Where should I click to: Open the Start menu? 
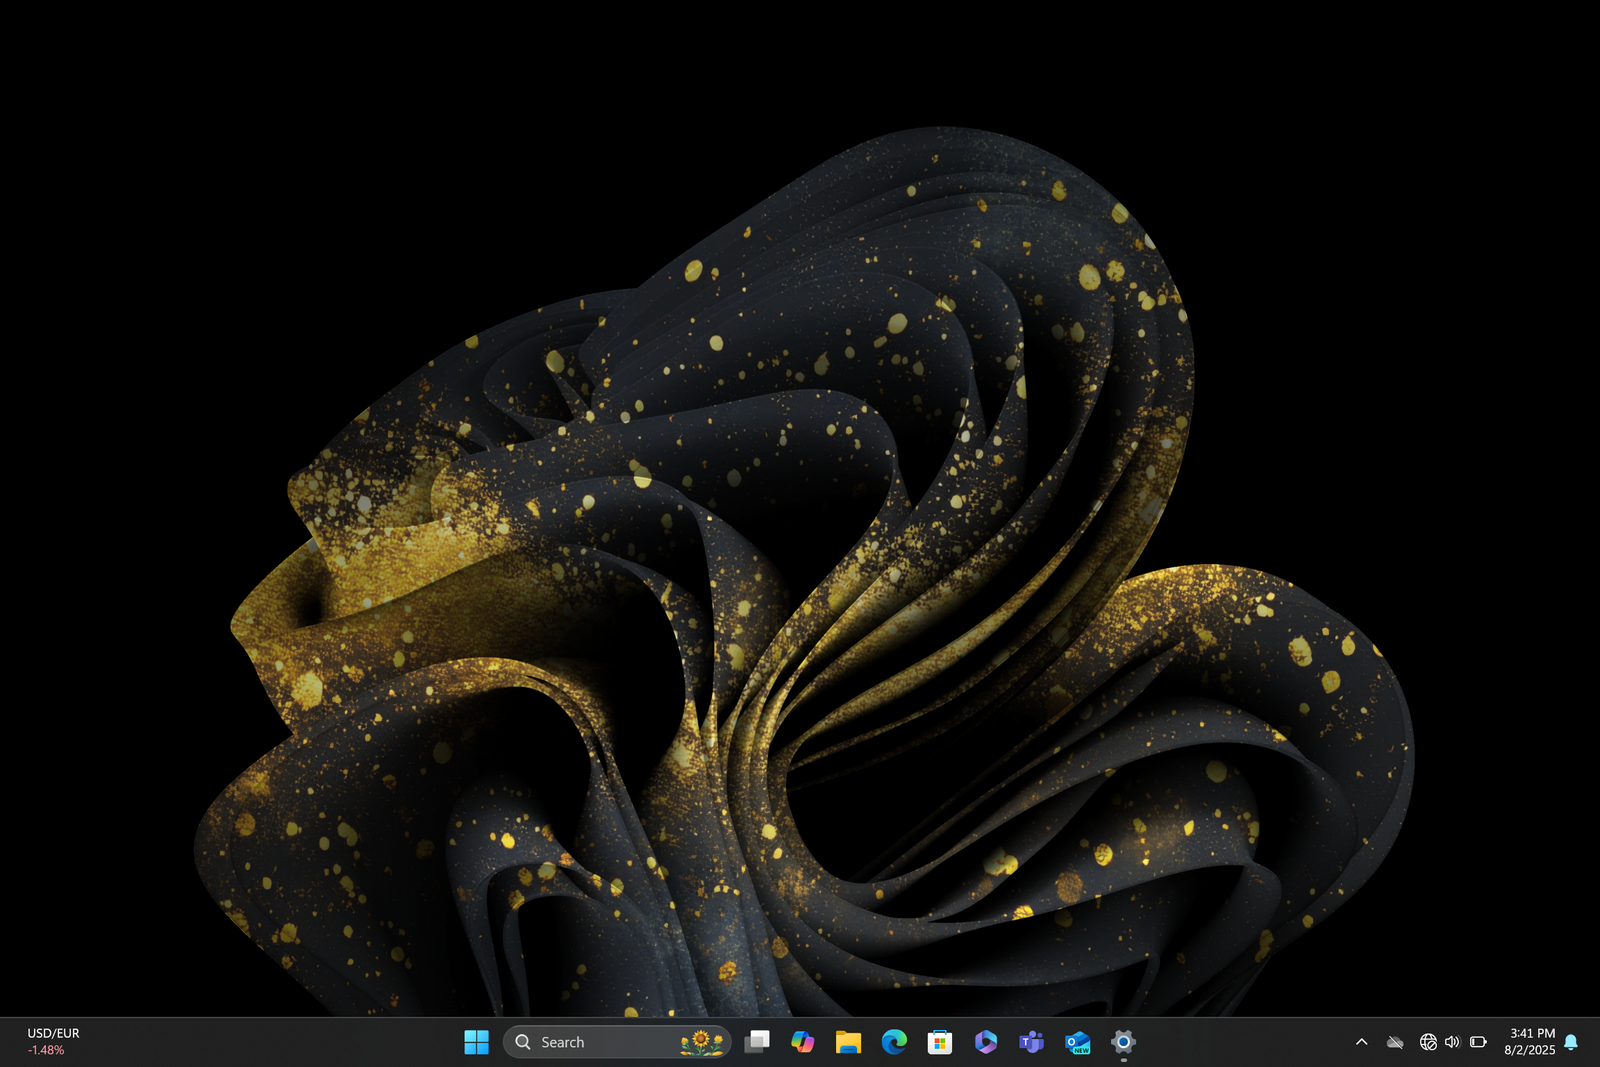(x=477, y=1042)
